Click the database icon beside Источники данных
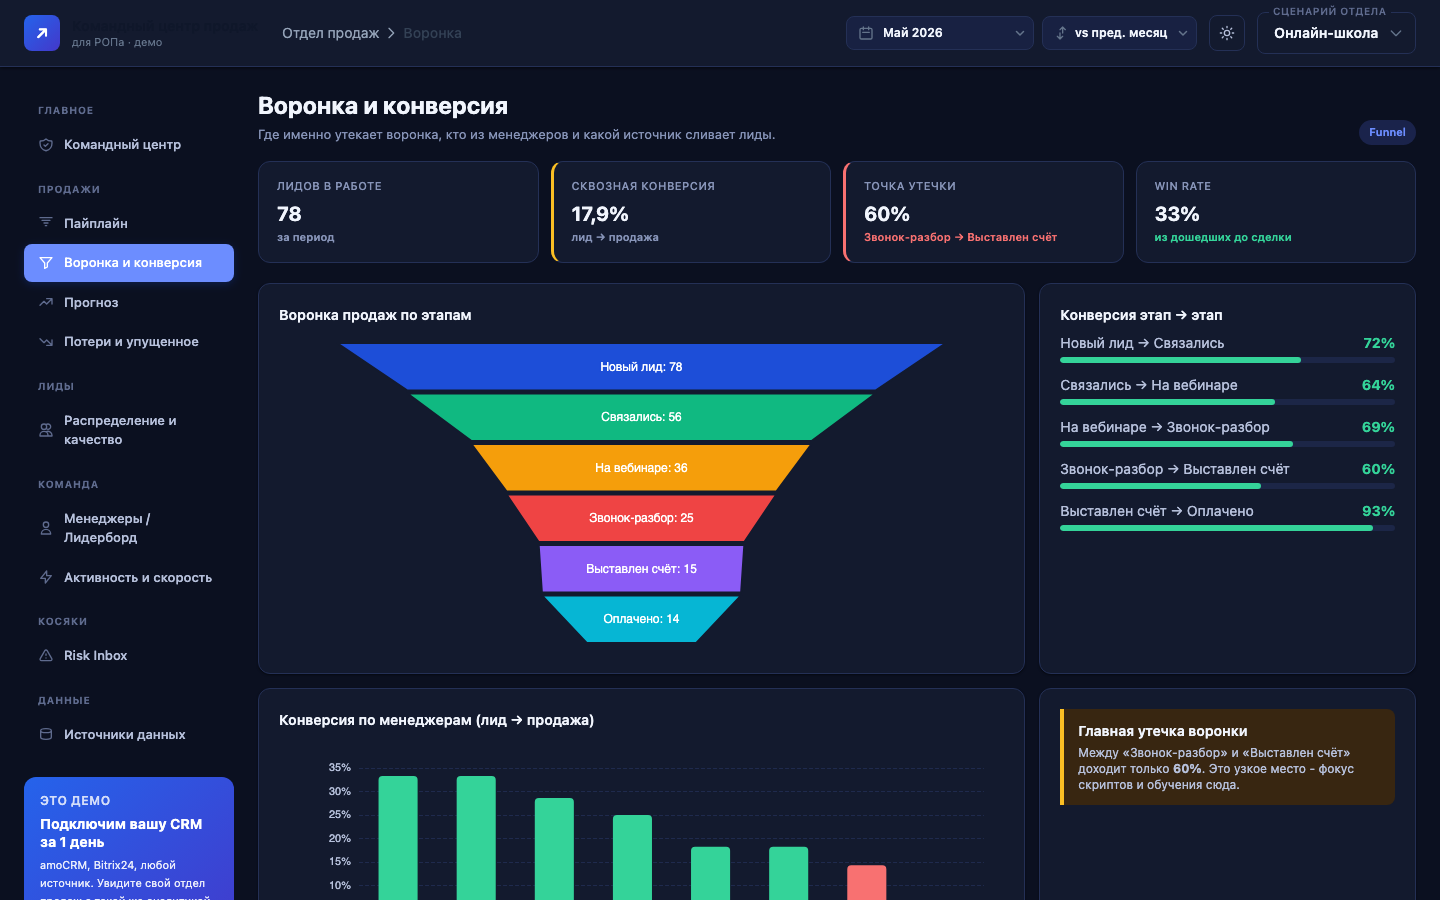This screenshot has width=1440, height=900. click(x=46, y=734)
